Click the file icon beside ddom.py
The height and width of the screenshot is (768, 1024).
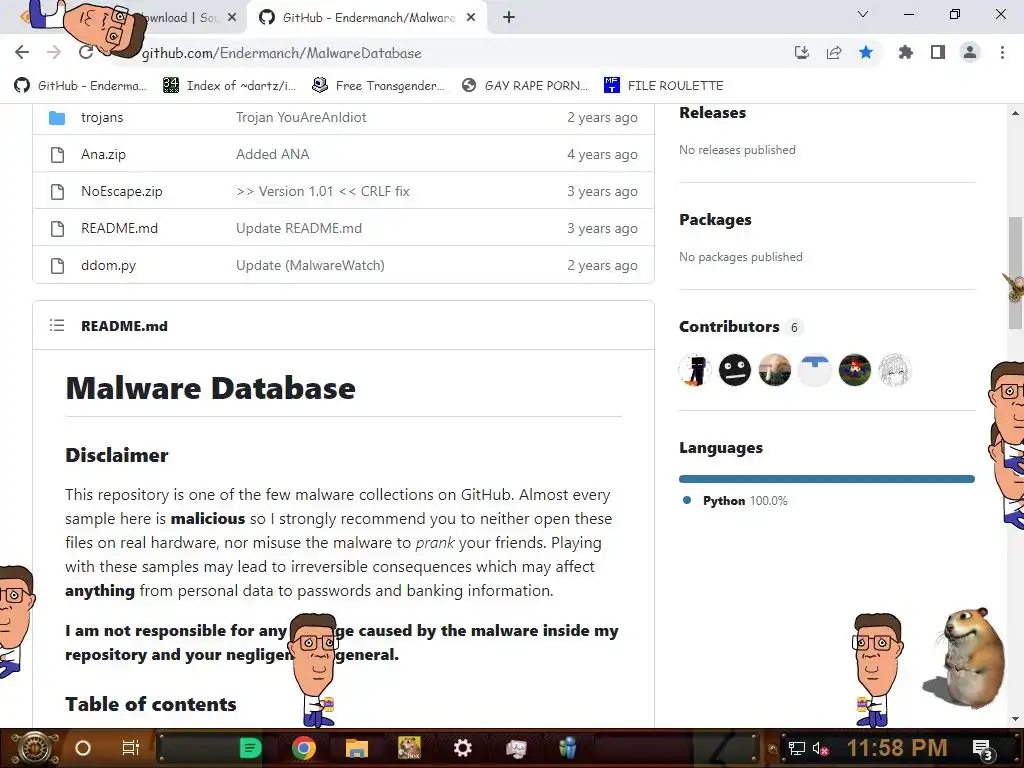(57, 266)
